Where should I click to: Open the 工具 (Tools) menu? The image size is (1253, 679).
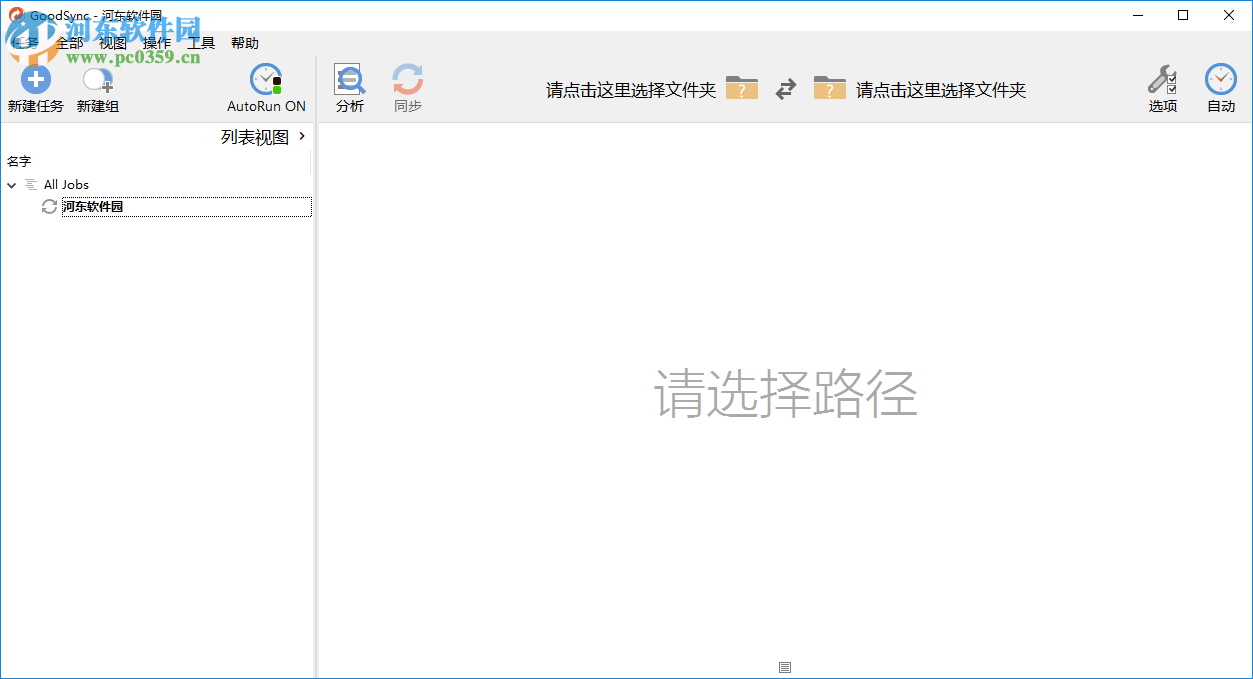(x=201, y=43)
